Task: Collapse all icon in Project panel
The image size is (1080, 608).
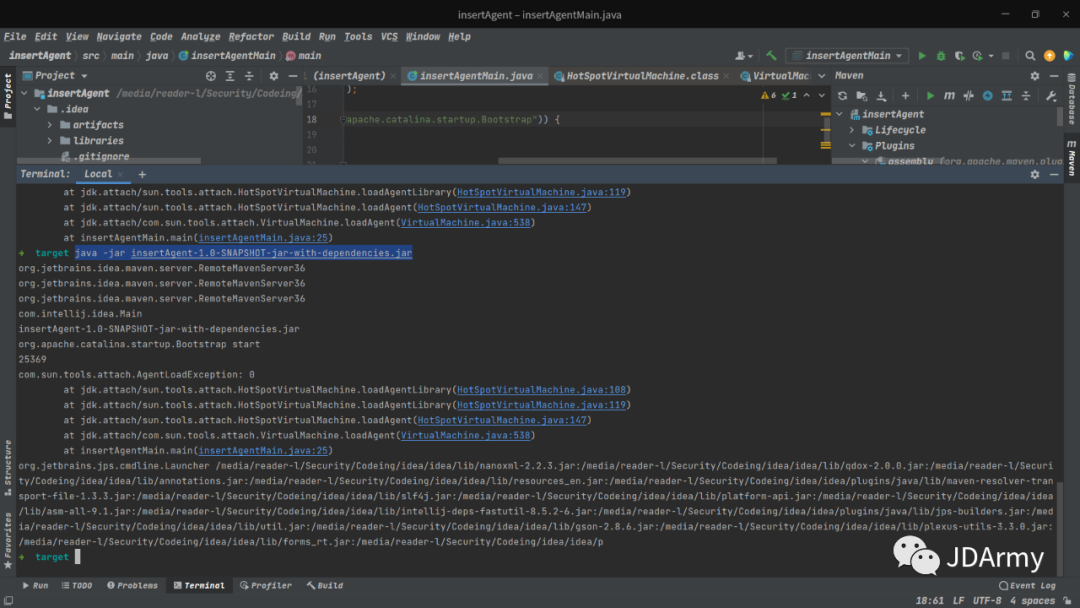Action: click(x=249, y=76)
